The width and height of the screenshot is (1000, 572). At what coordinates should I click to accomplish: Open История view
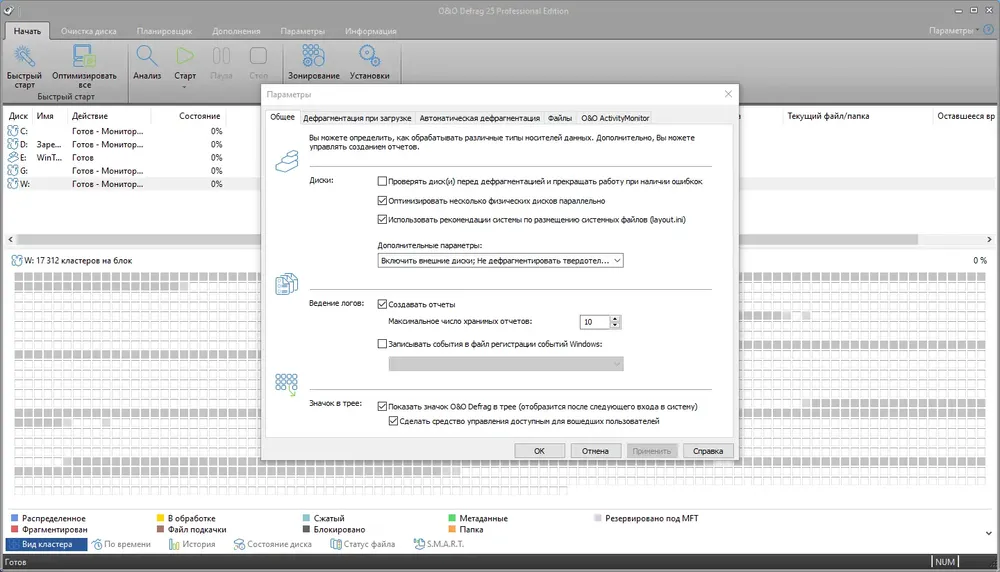click(191, 544)
